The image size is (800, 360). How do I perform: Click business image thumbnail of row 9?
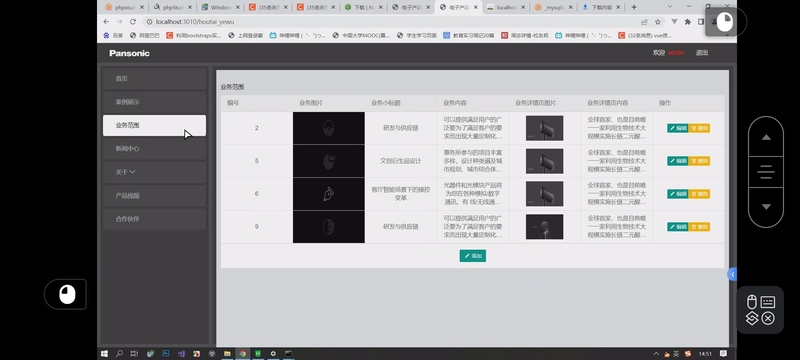[x=329, y=227]
